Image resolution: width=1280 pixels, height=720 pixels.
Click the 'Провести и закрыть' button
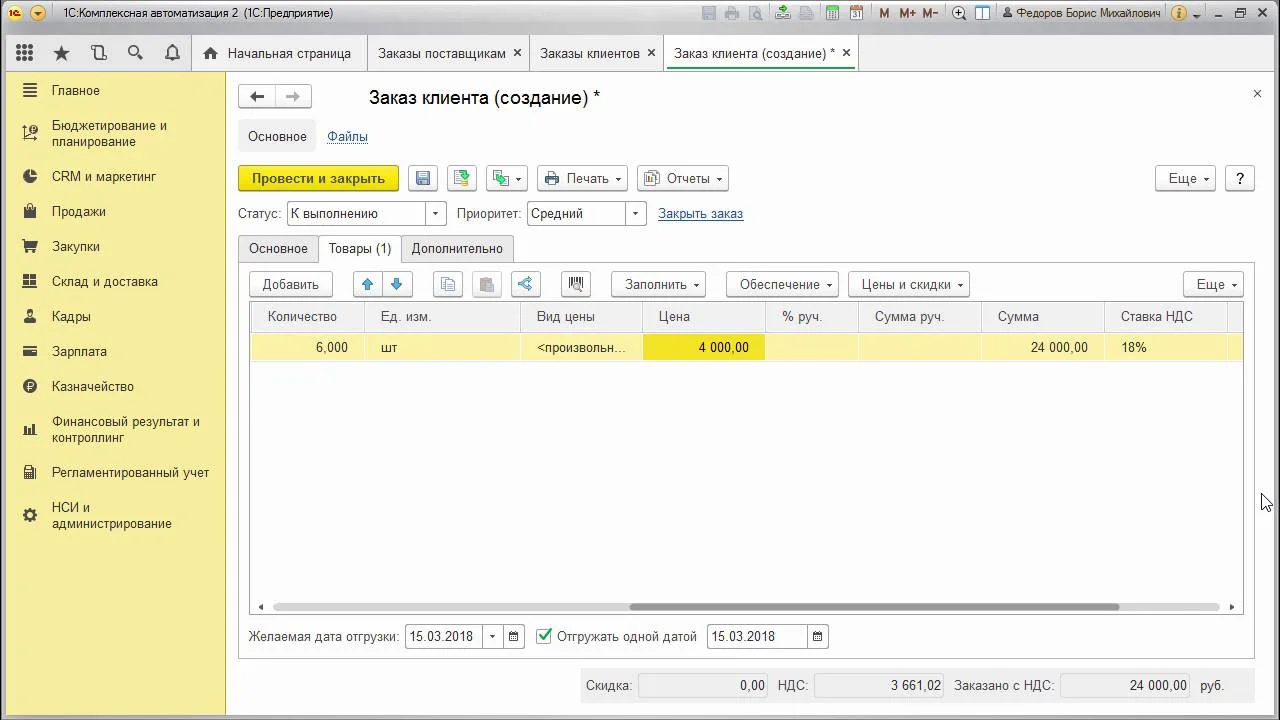tap(318, 178)
